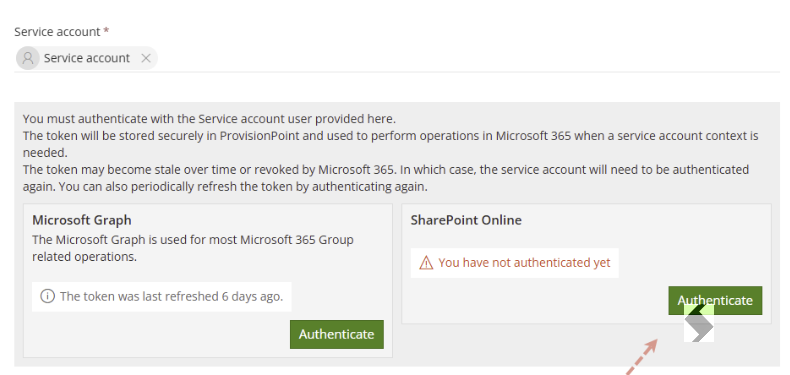790x375 pixels.
Task: Click 'You must authenticate with the Service account' text
Action: [210, 119]
